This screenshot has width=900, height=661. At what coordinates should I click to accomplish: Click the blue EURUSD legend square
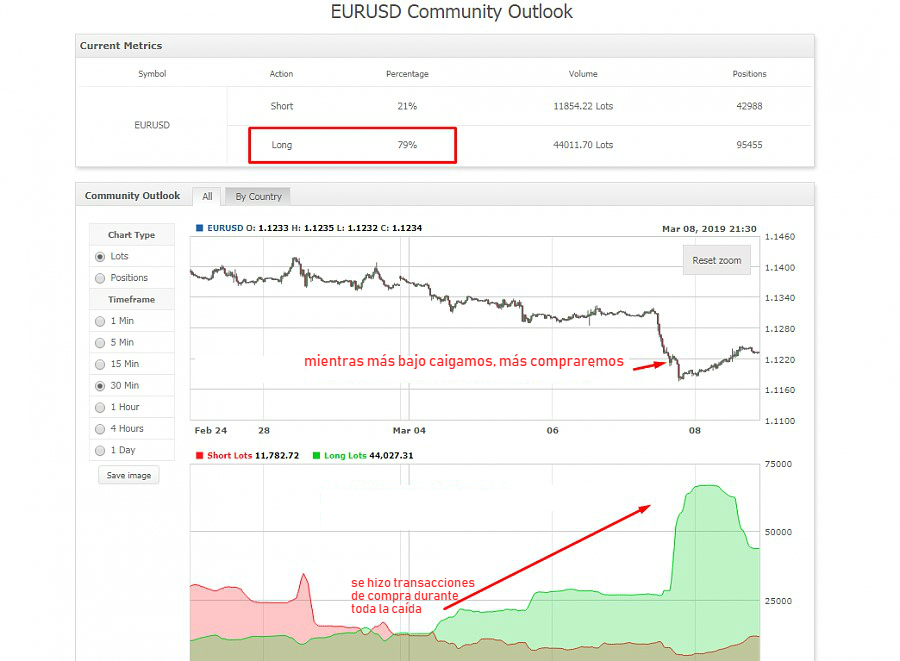[199, 228]
